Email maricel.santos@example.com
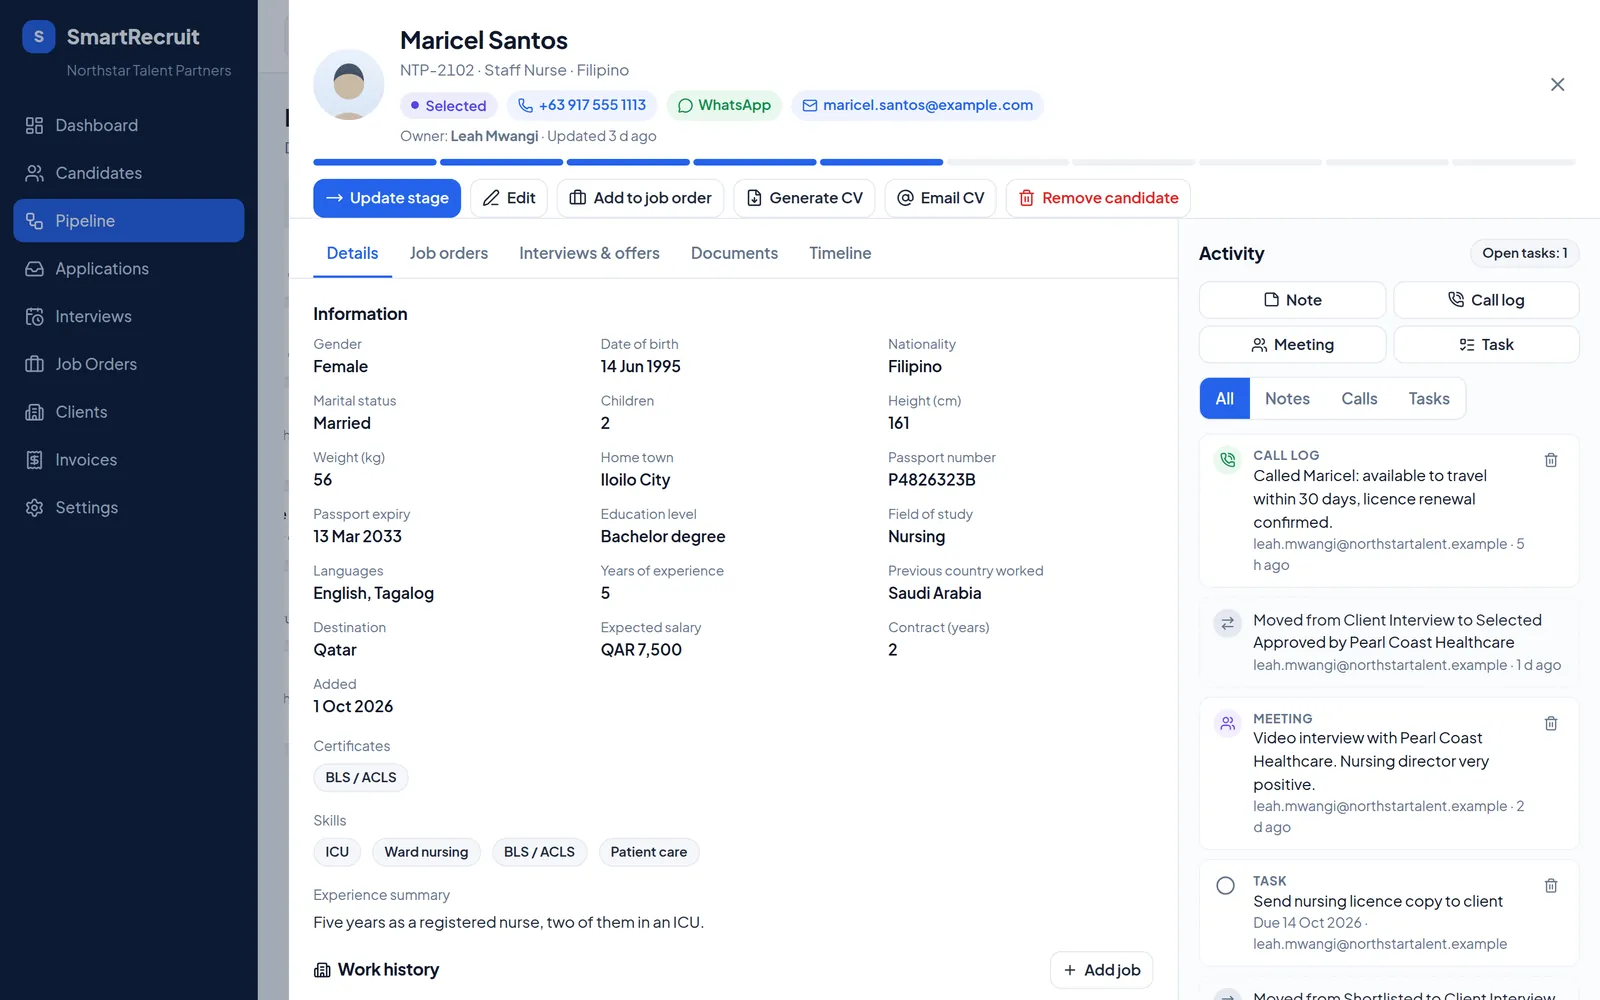The height and width of the screenshot is (1000, 1600). 917,105
